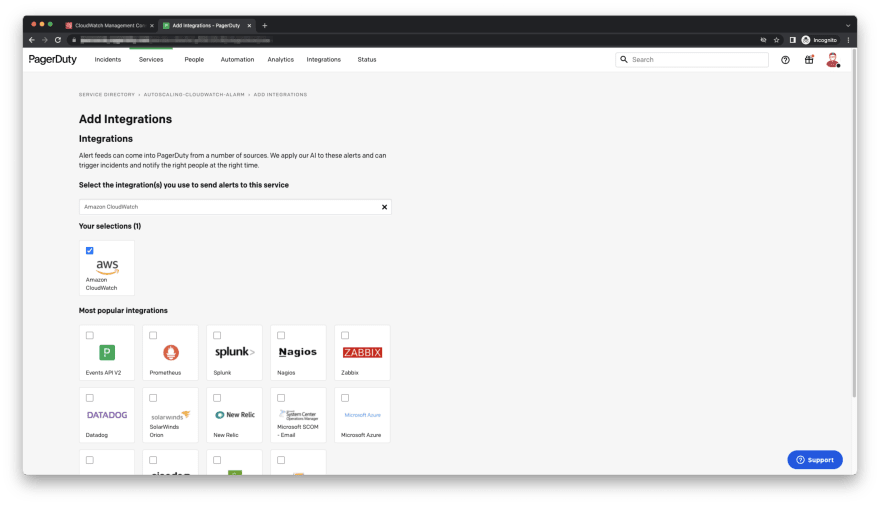Open a new browser tab
Viewport: 880px width, 505px height.
tap(264, 25)
